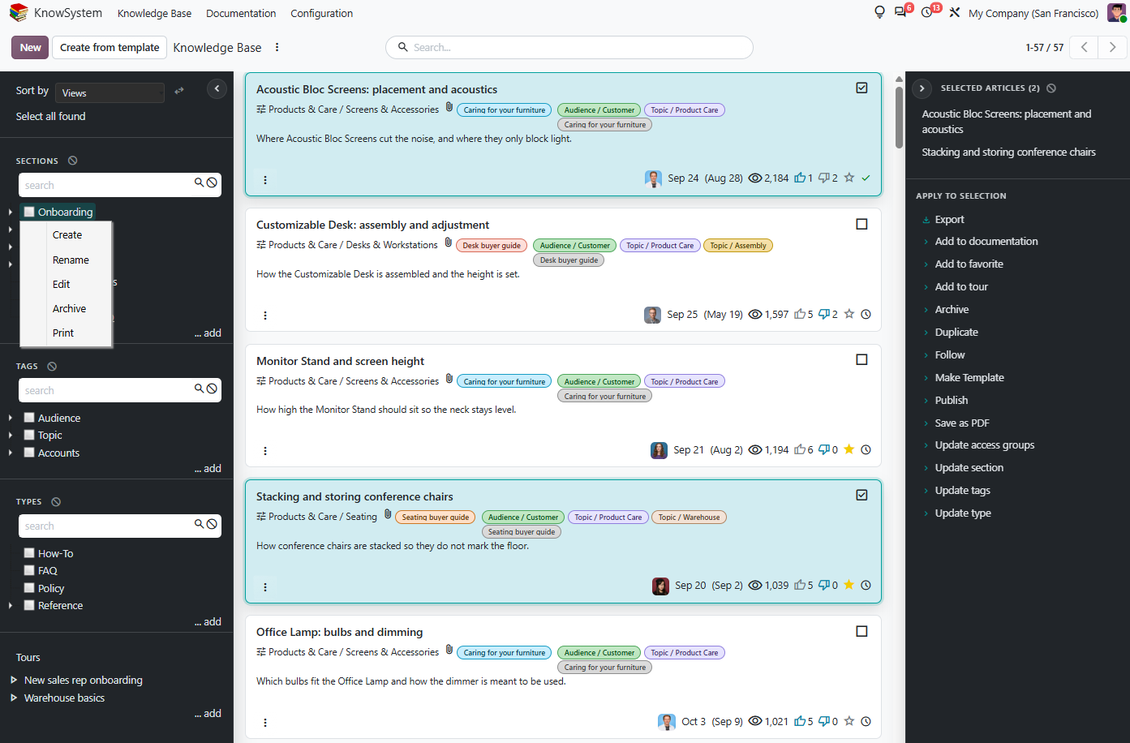This screenshot has height=743, width=1130.
Task: Open Knowledge Base kebab options menu
Action: coord(277,48)
